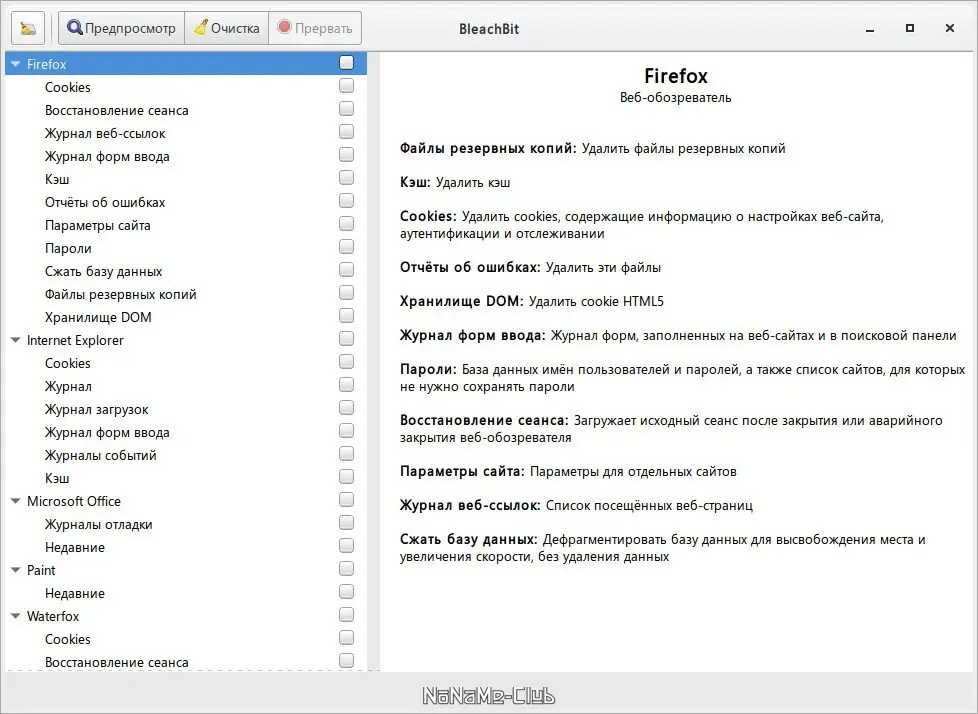Close the BleachBit window

point(950,28)
